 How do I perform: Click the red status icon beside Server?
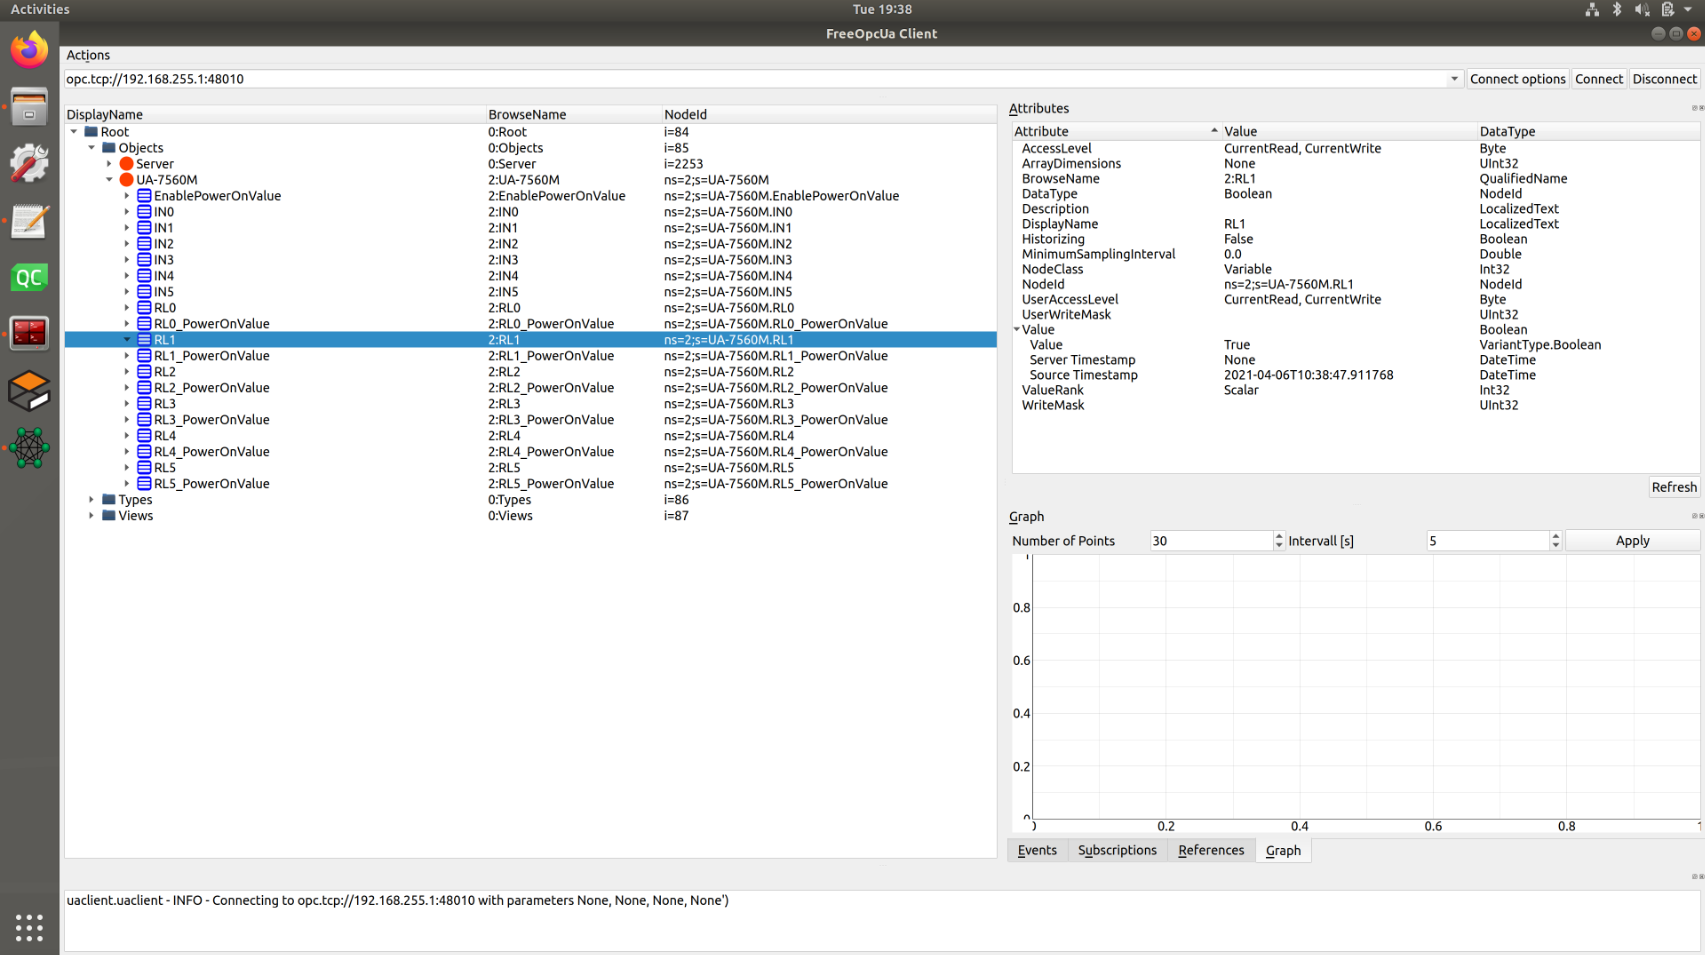click(127, 163)
